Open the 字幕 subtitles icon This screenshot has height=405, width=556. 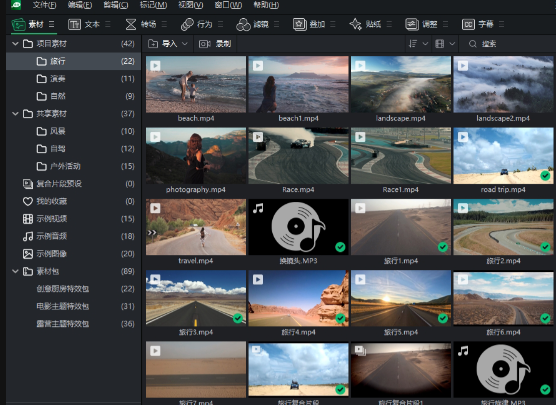point(468,24)
